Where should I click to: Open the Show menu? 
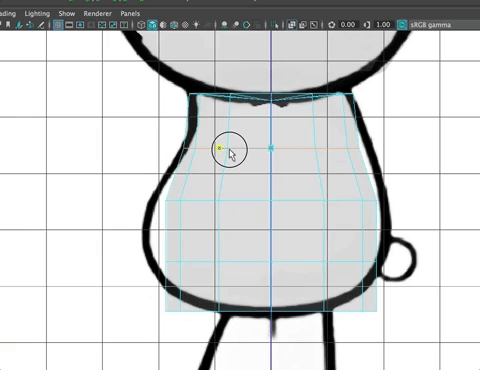67,14
